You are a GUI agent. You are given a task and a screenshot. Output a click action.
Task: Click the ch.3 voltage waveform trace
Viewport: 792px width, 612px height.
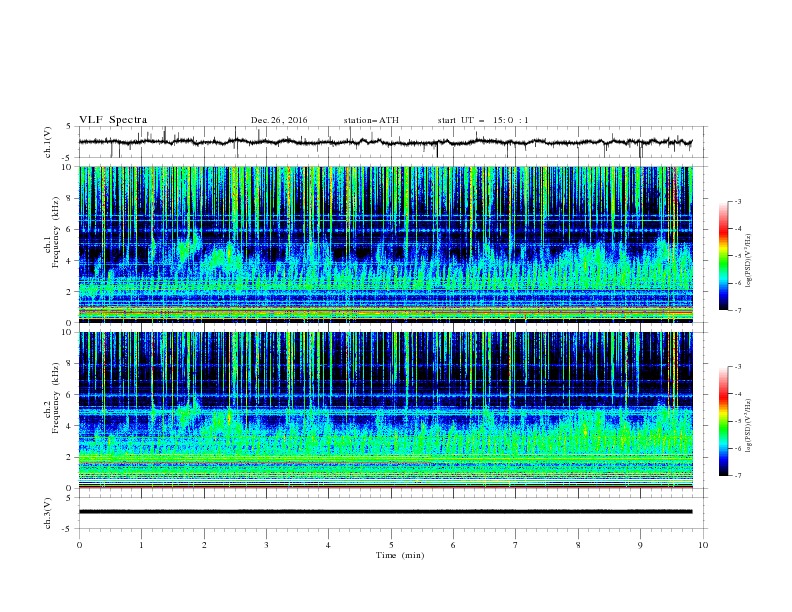385,512
